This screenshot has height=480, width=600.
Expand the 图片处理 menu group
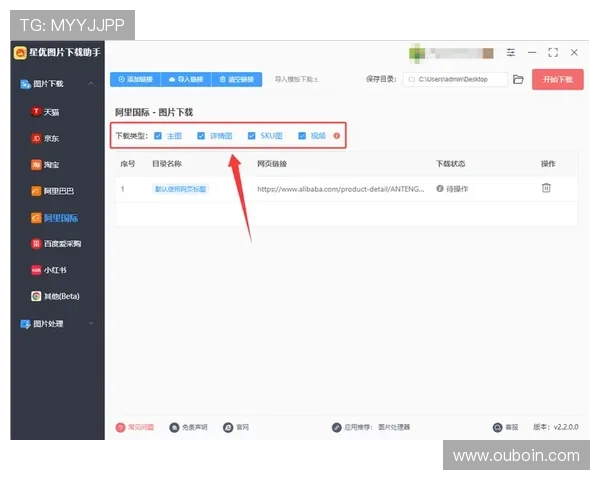[x=91, y=323]
